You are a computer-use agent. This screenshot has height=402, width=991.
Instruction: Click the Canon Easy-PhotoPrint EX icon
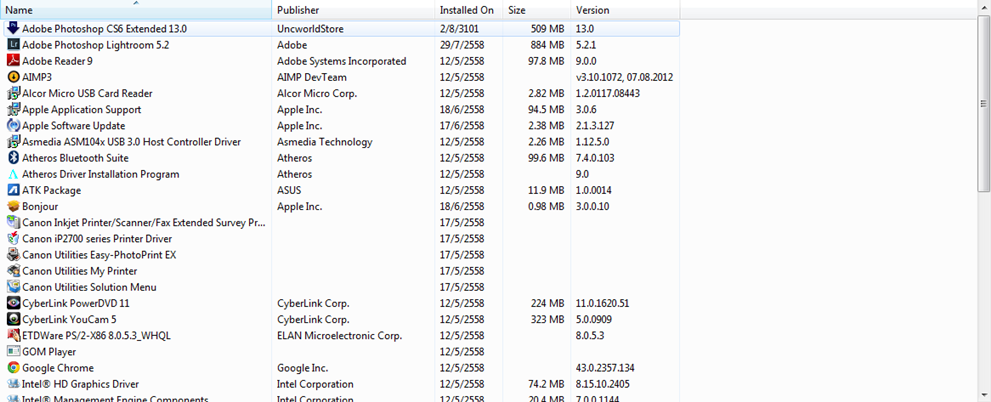click(13, 255)
